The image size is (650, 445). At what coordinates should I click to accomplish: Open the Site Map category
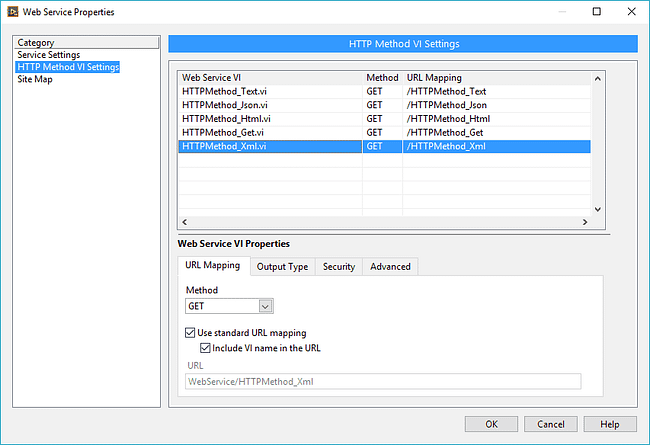(x=35, y=79)
